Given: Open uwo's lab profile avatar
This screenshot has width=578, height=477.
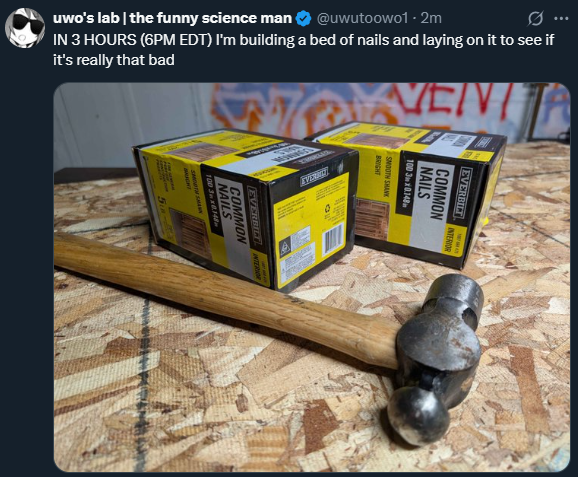Looking at the screenshot, I should pyautogui.click(x=25, y=28).
